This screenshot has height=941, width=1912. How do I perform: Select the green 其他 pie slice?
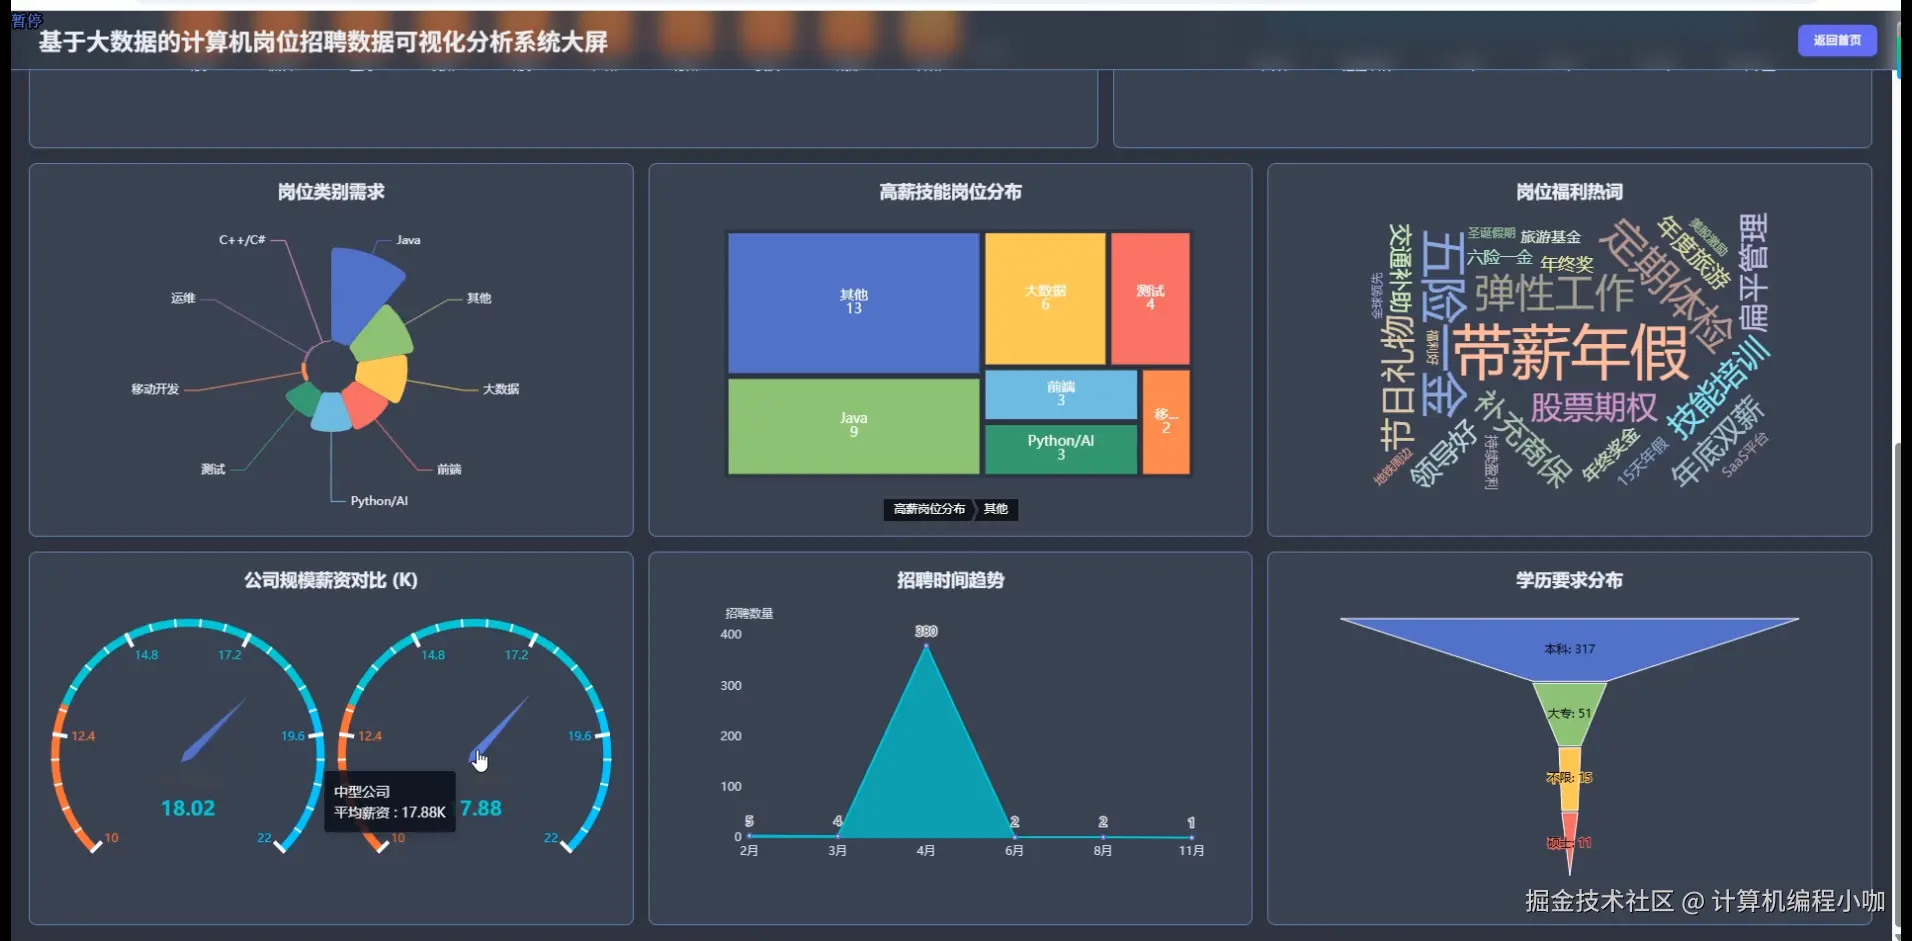click(x=385, y=333)
